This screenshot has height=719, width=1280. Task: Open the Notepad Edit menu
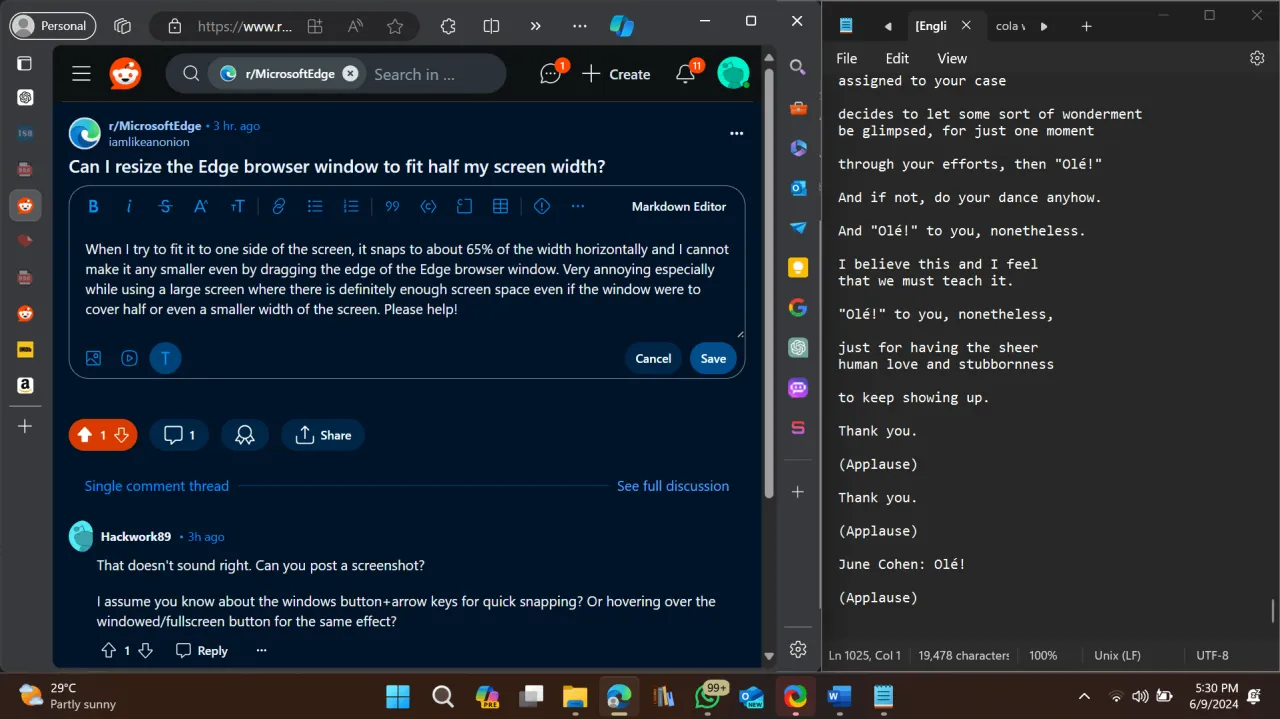pyautogui.click(x=897, y=58)
